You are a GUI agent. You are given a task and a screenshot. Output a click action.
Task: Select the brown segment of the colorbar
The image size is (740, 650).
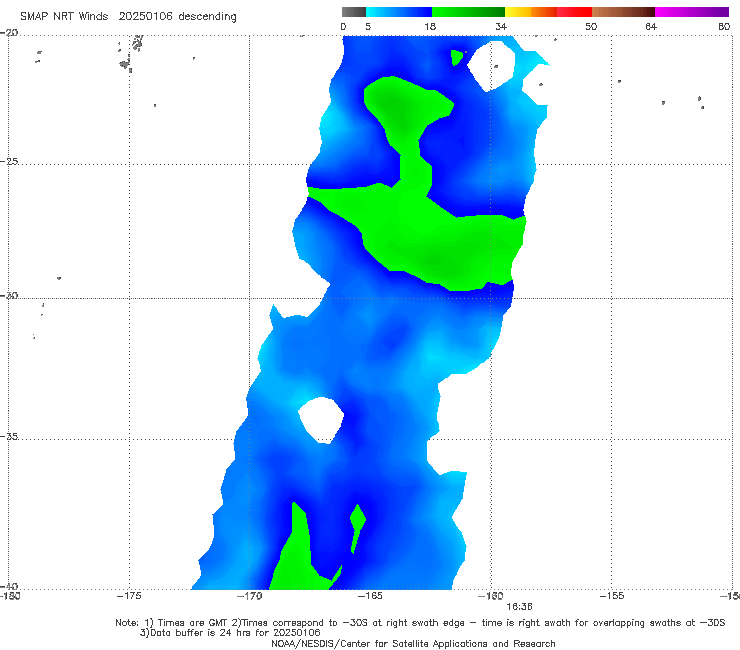click(x=623, y=12)
